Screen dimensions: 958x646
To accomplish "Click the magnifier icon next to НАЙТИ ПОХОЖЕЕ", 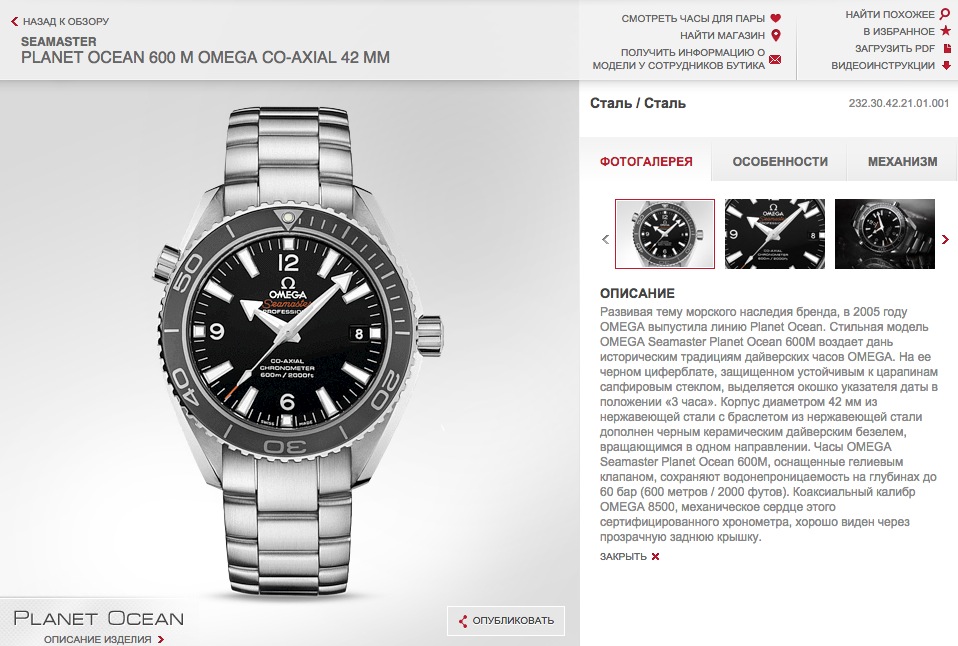I will [x=946, y=14].
